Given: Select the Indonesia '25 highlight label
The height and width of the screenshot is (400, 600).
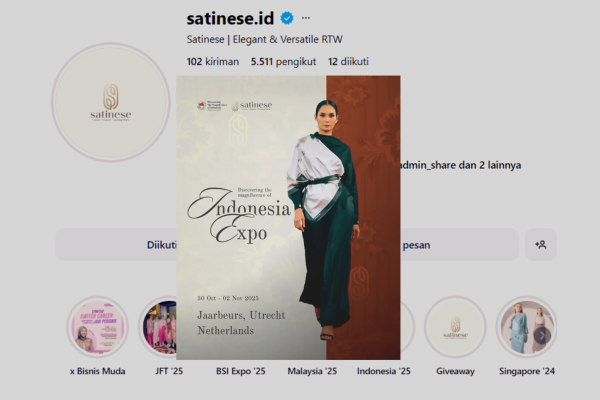Looking at the screenshot, I should pyautogui.click(x=384, y=371).
